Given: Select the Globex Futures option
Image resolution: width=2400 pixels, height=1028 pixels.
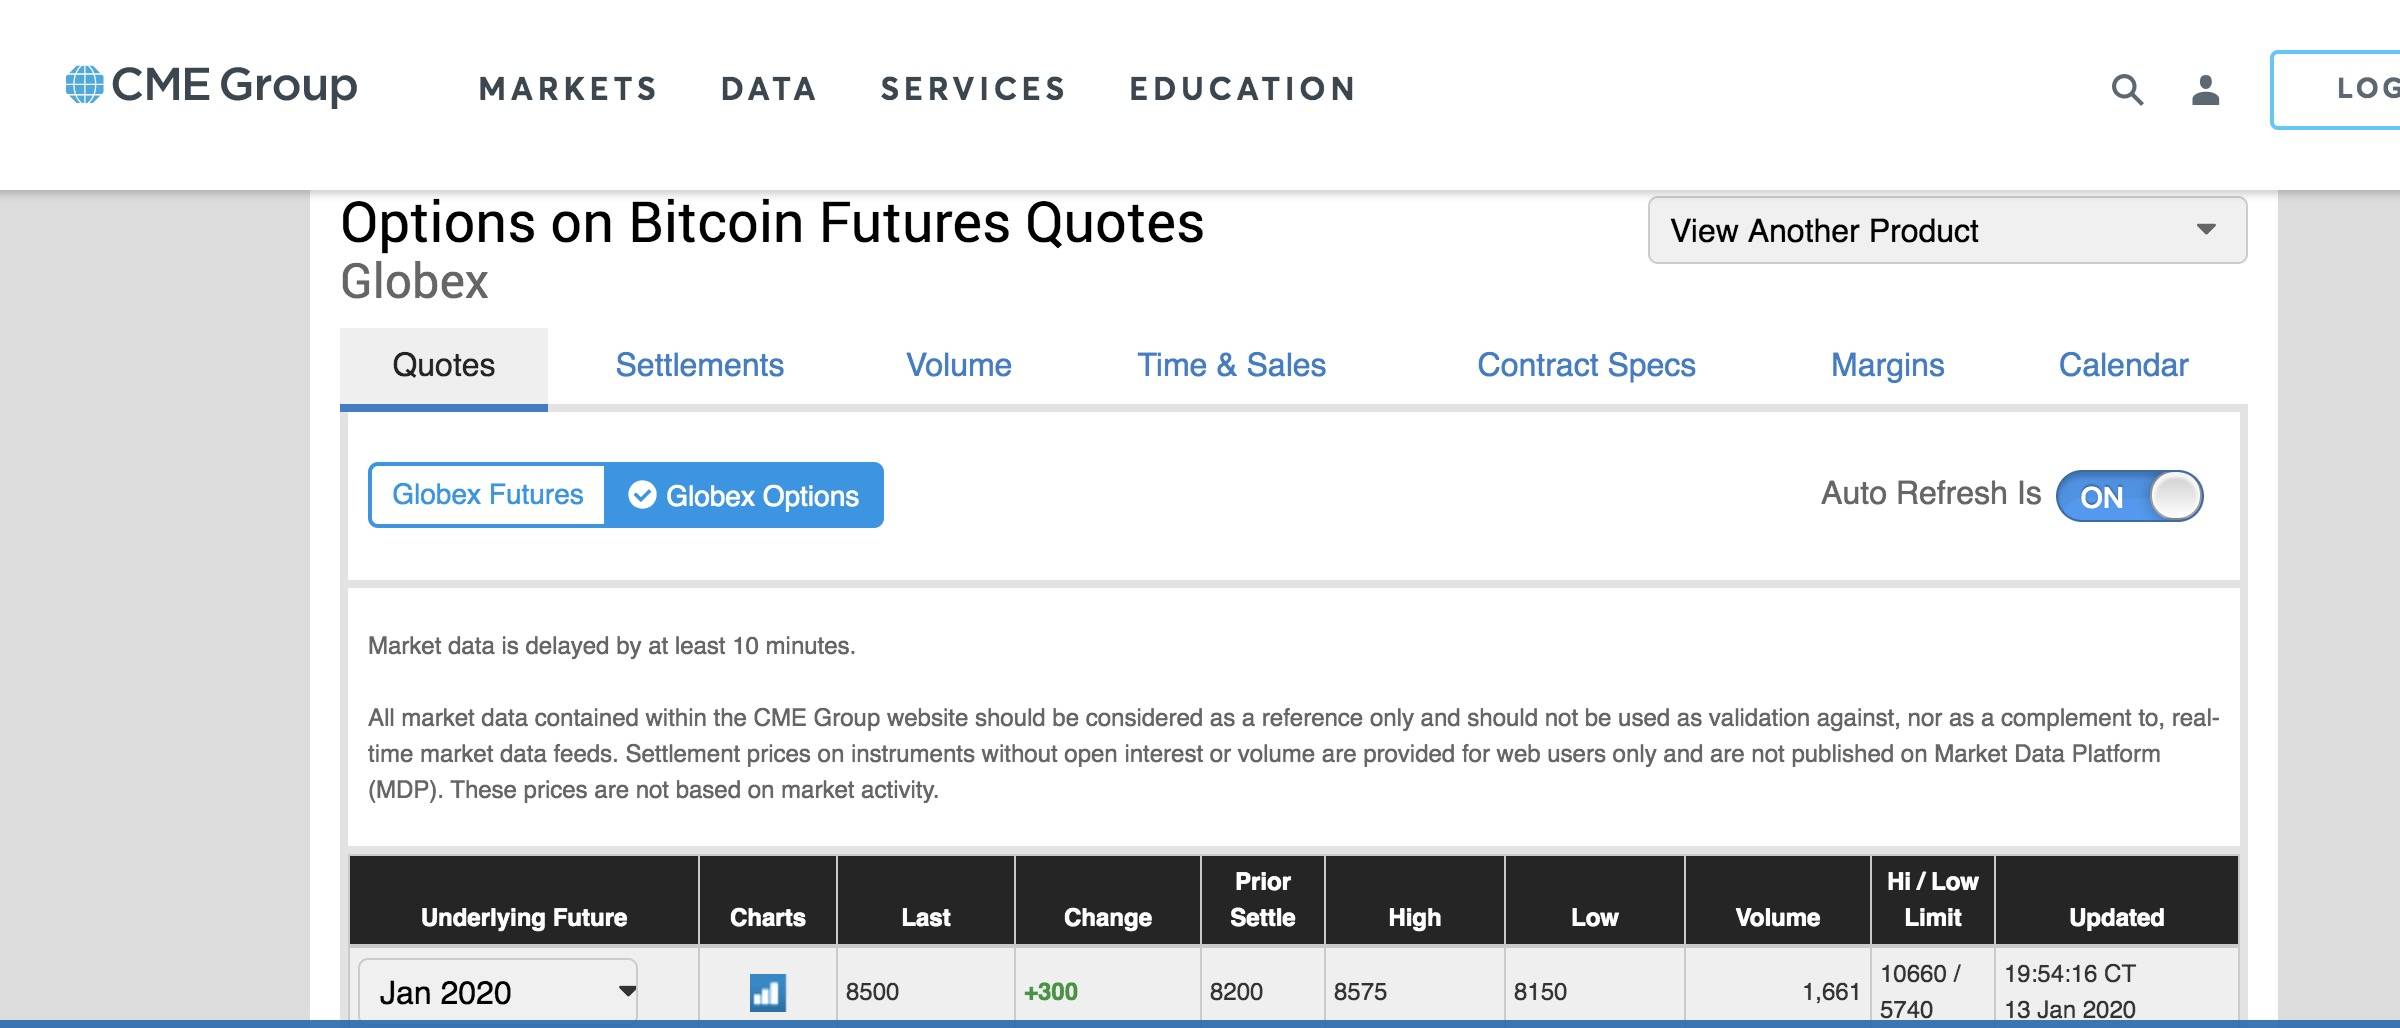Looking at the screenshot, I should (487, 495).
